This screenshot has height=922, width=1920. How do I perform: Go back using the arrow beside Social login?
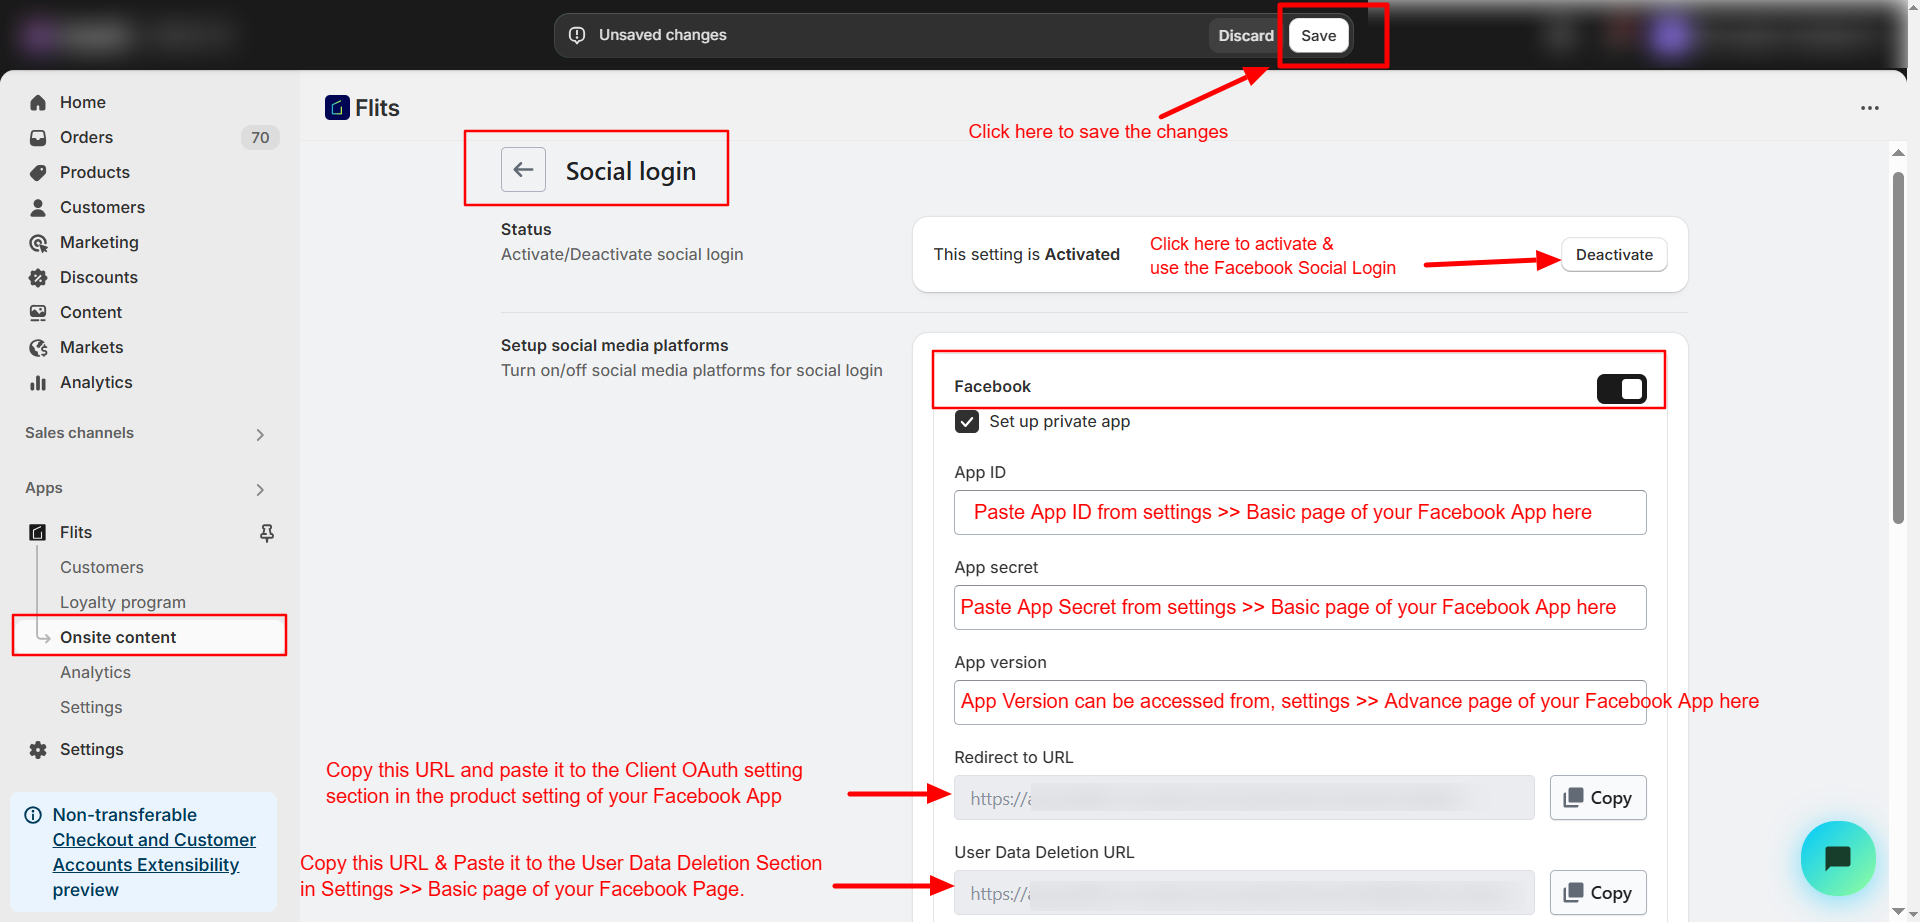tap(523, 169)
